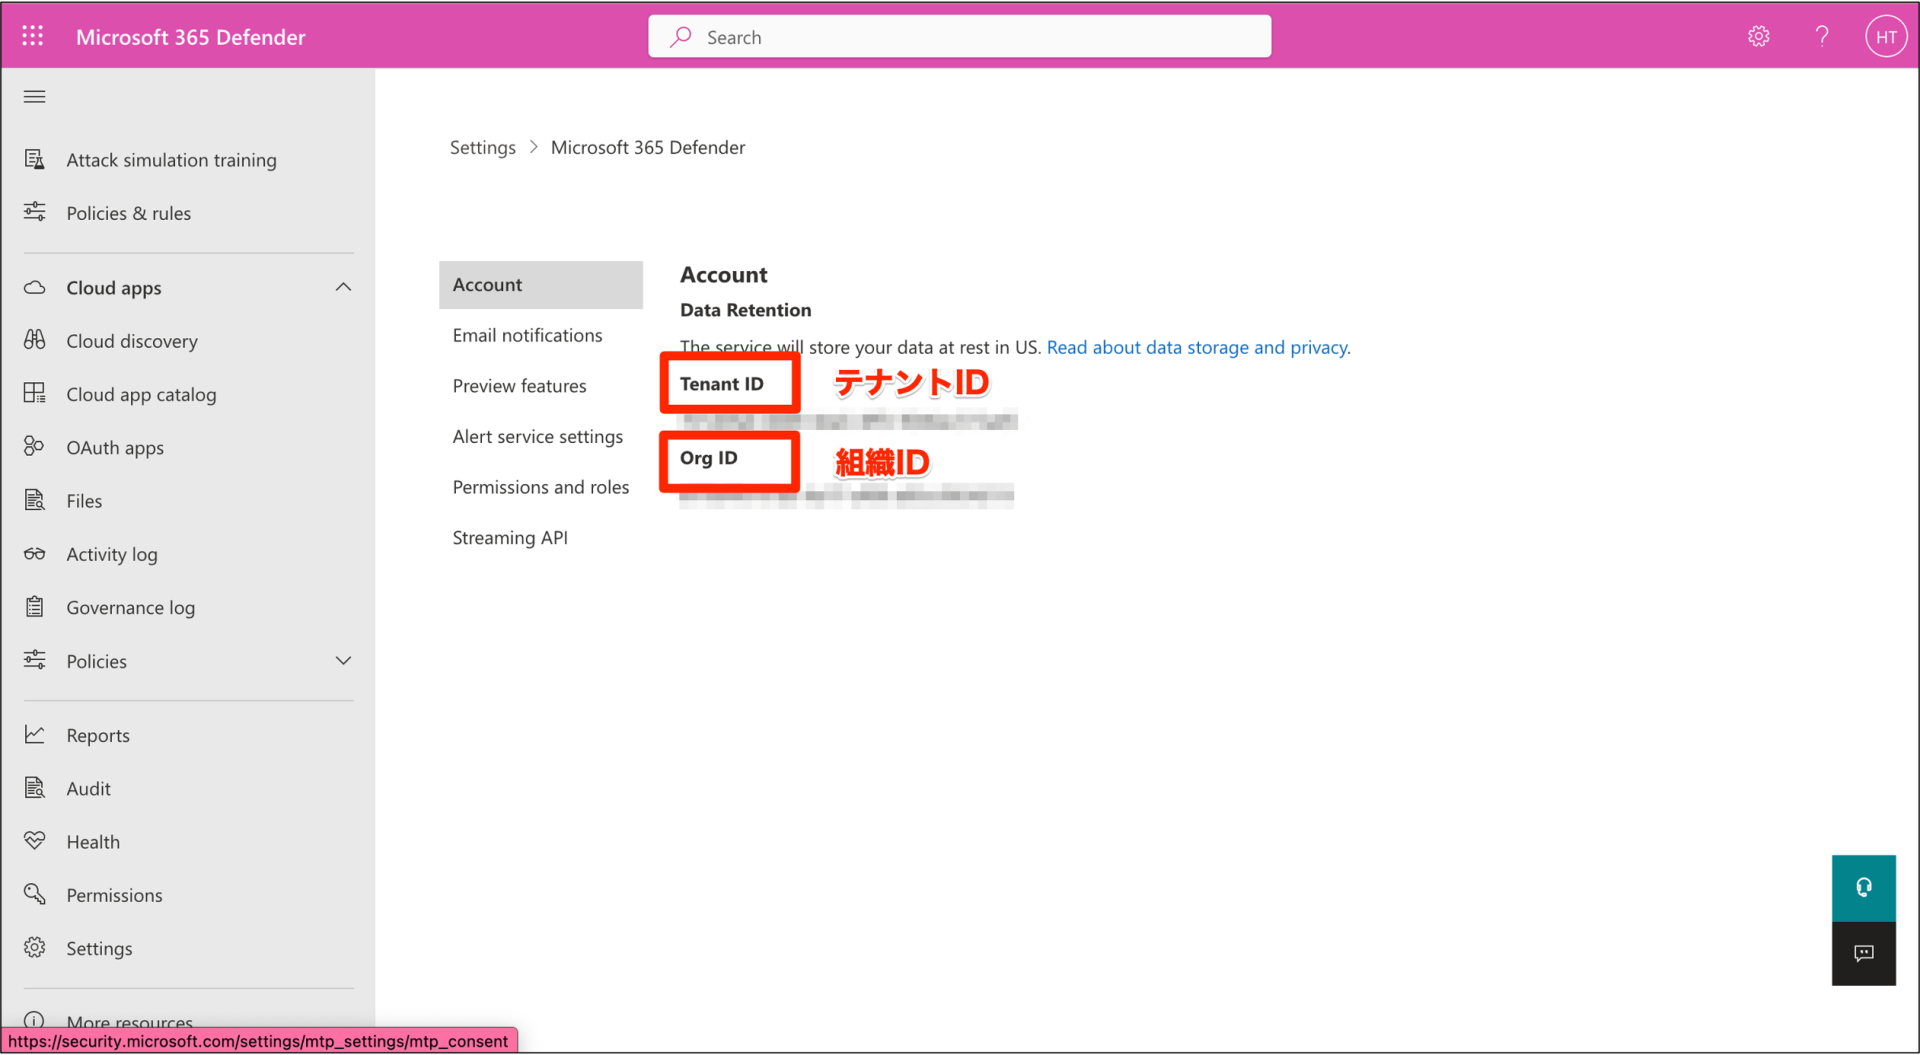Select the Cloud discovery icon in the sidebar

click(x=34, y=340)
